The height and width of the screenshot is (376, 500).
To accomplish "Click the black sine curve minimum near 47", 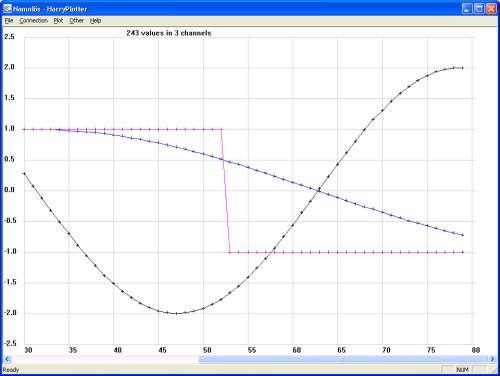I will tap(176, 313).
